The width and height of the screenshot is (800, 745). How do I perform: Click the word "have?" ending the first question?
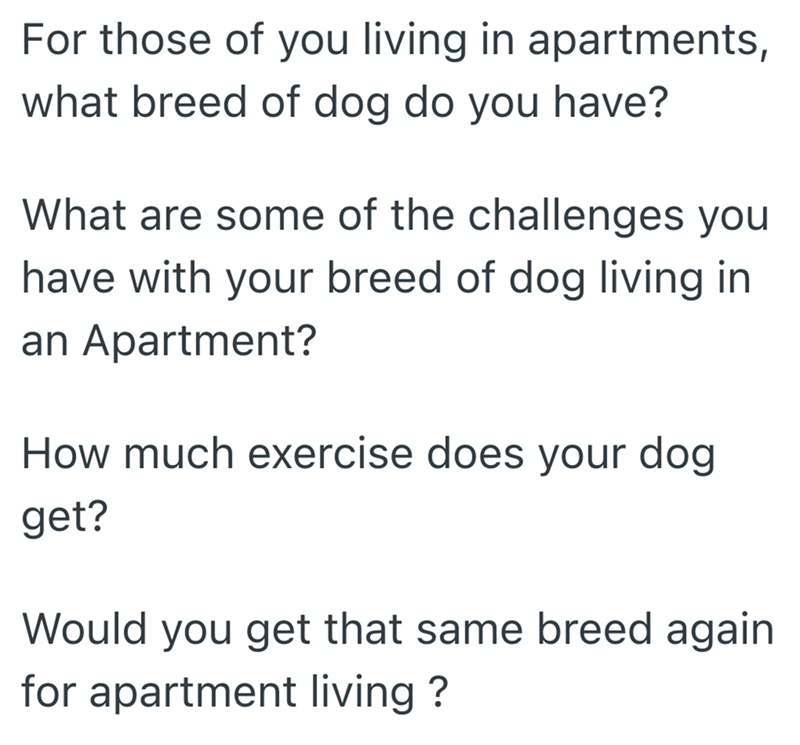pos(611,102)
